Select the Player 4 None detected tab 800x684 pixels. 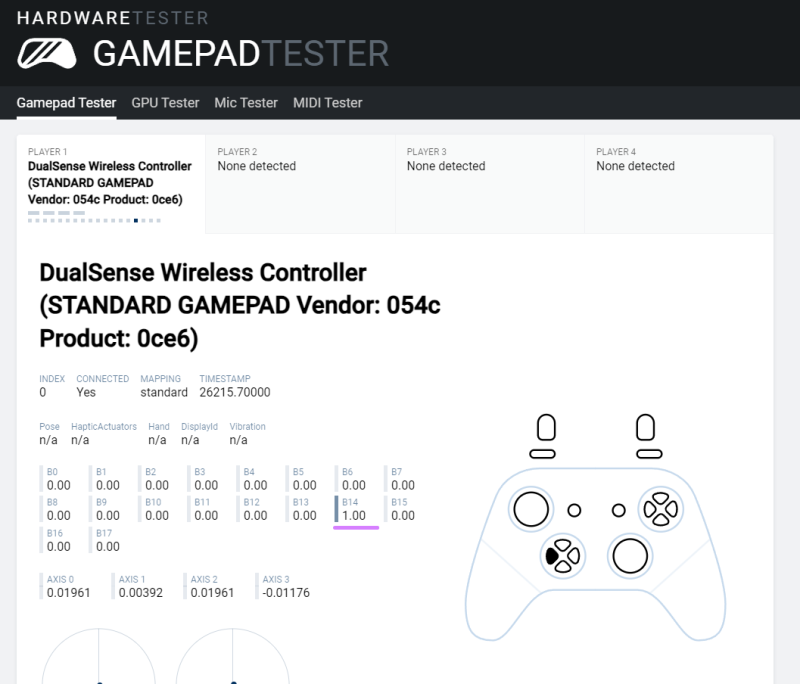[x=679, y=184]
